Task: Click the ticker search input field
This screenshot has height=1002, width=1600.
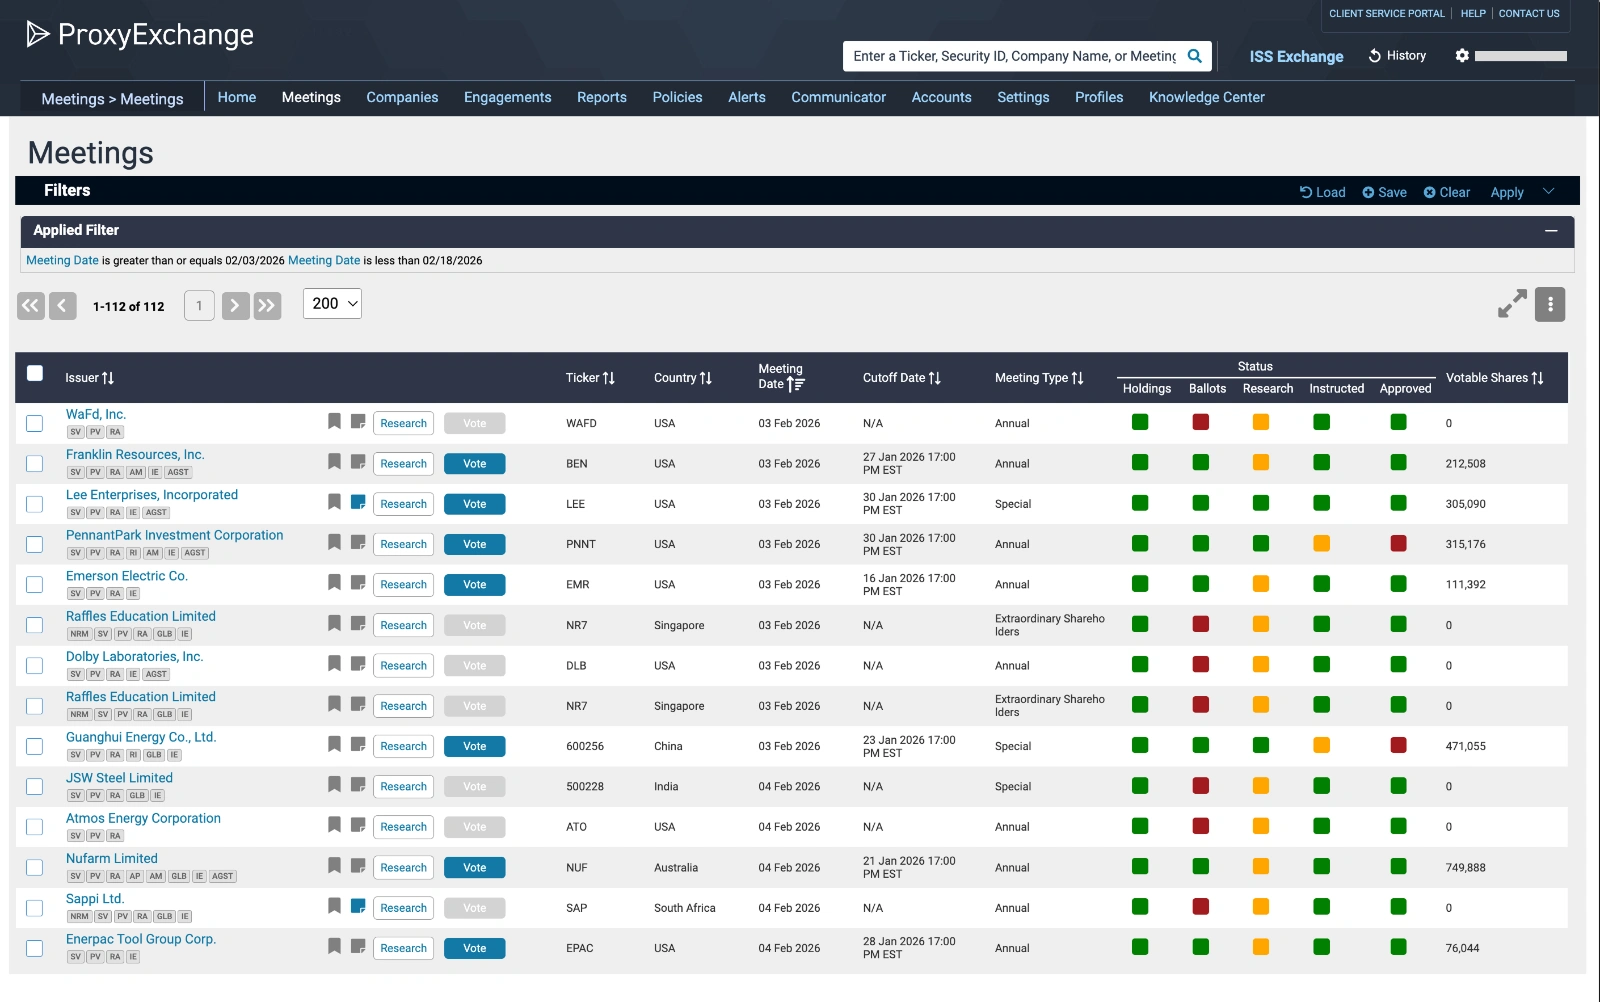Action: (x=1015, y=56)
